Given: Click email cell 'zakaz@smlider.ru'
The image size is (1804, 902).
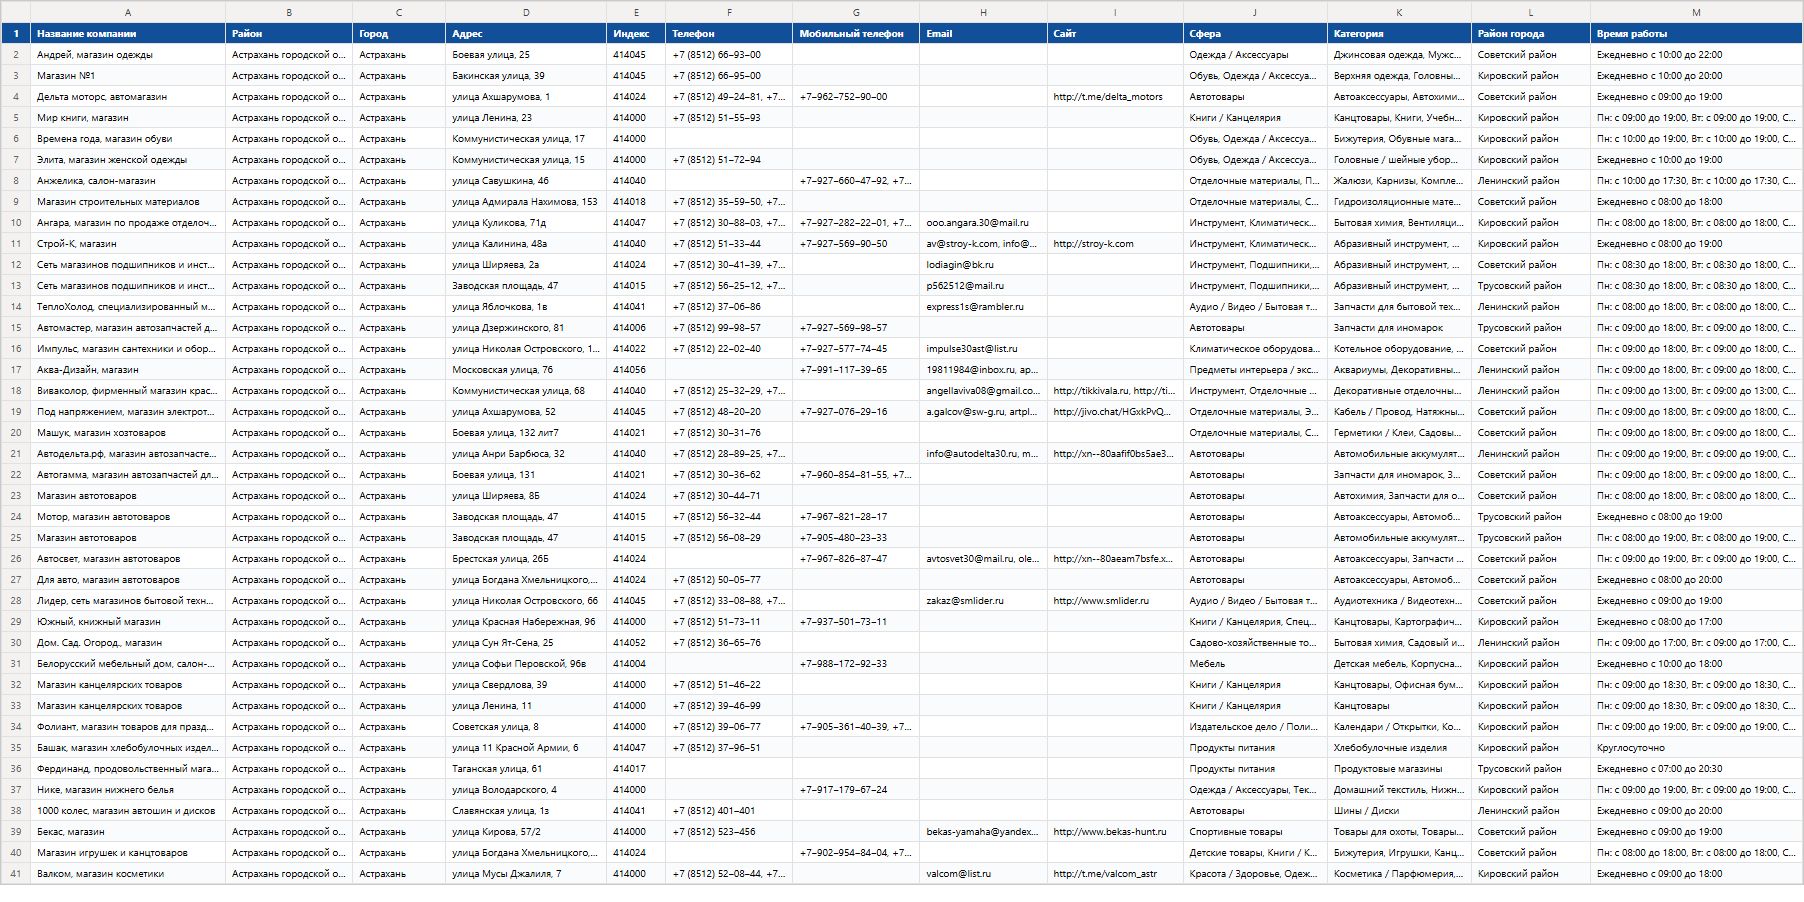Looking at the screenshot, I should pyautogui.click(x=983, y=601).
